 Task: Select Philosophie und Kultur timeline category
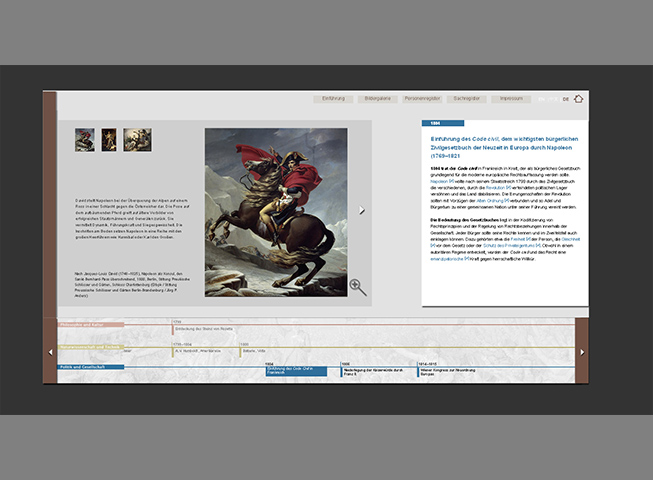91,325
